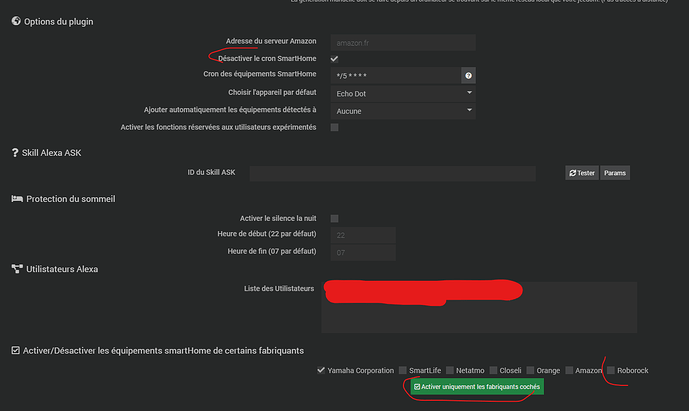Viewport: 689px width, 411px height.
Task: Click the bed icon beside Protection du sommeil
Action: pyautogui.click(x=17, y=199)
